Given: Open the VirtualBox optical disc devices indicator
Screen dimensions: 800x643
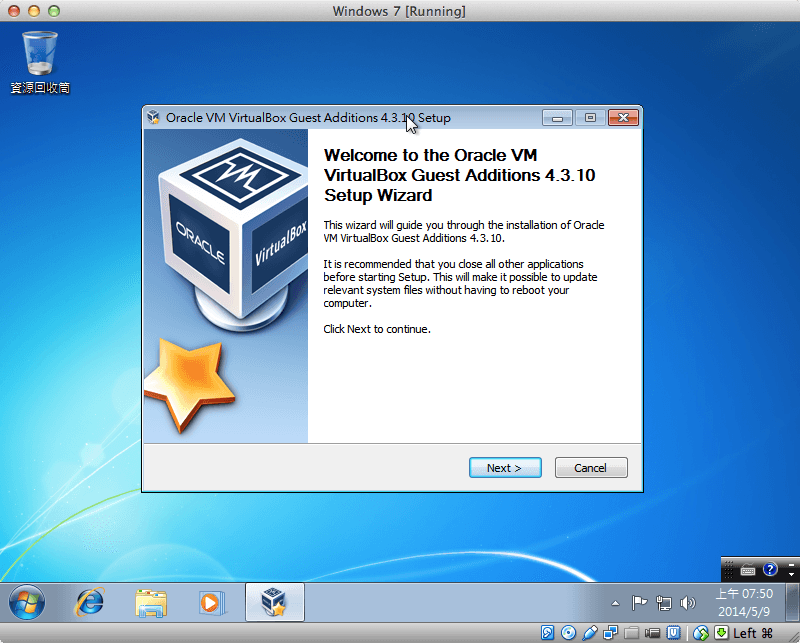Looking at the screenshot, I should 568,632.
